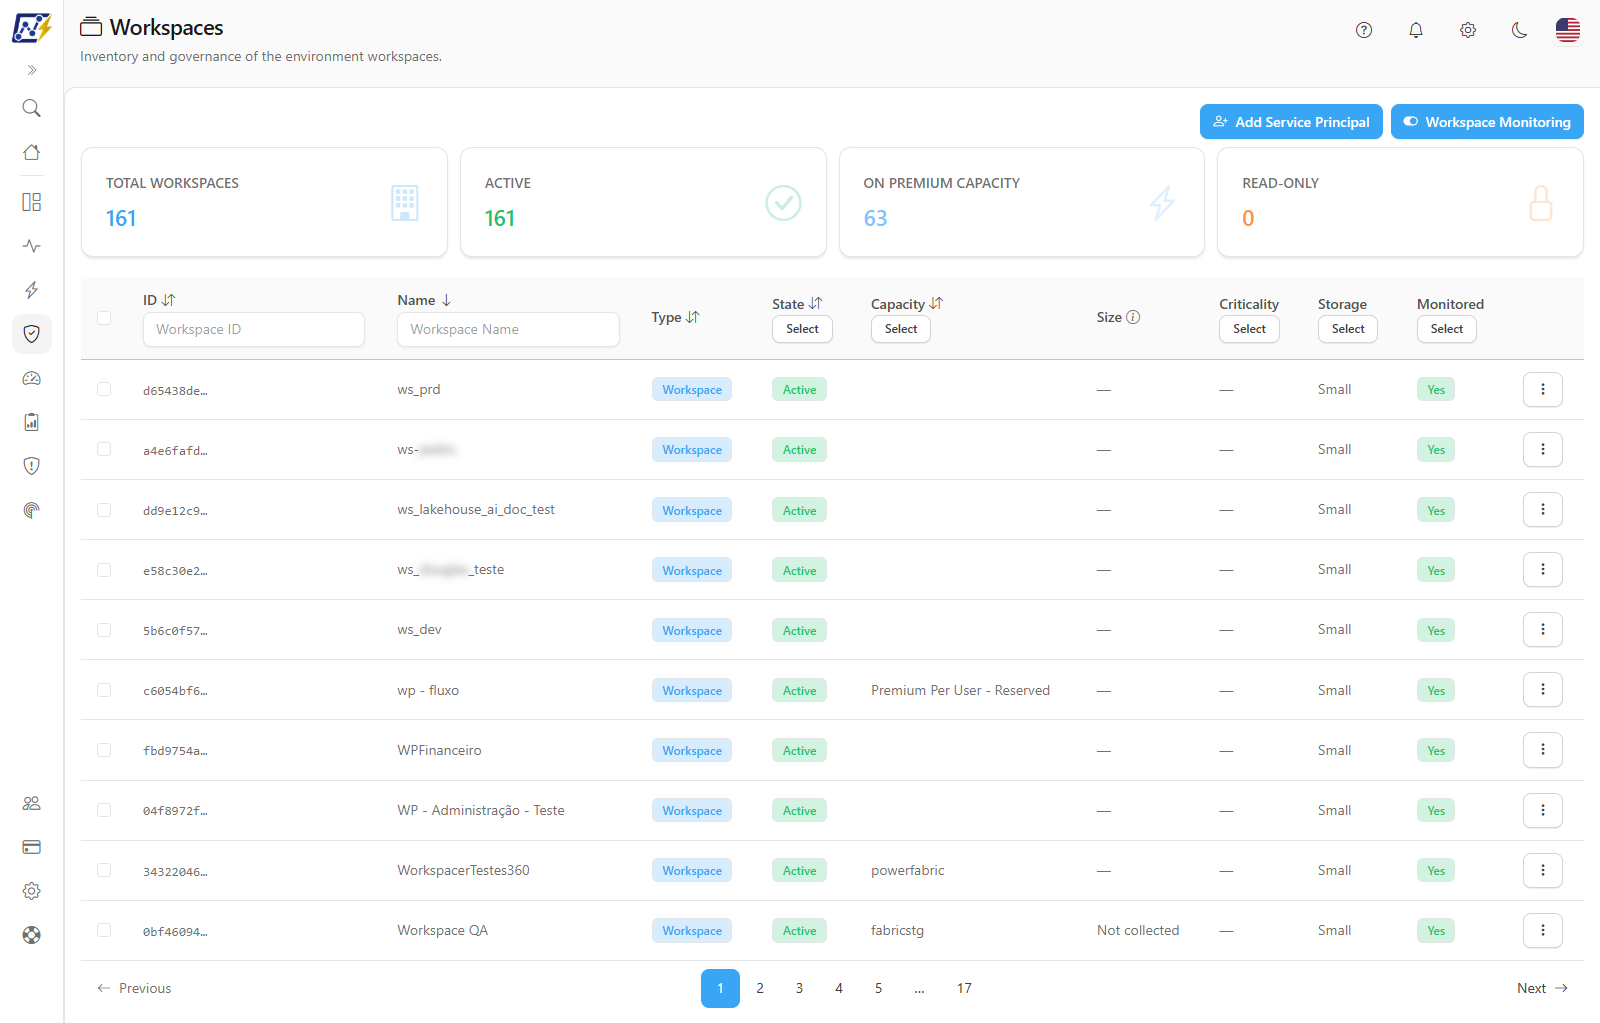Open the State filter Select dropdown
Image resolution: width=1600 pixels, height=1023 pixels.
(x=802, y=329)
